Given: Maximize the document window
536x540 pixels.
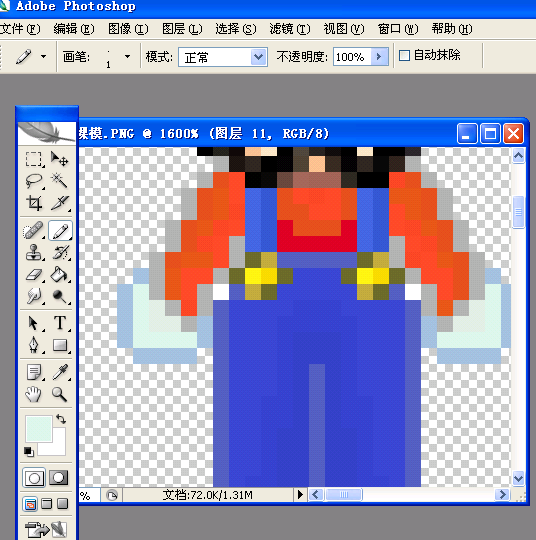Looking at the screenshot, I should [490, 133].
